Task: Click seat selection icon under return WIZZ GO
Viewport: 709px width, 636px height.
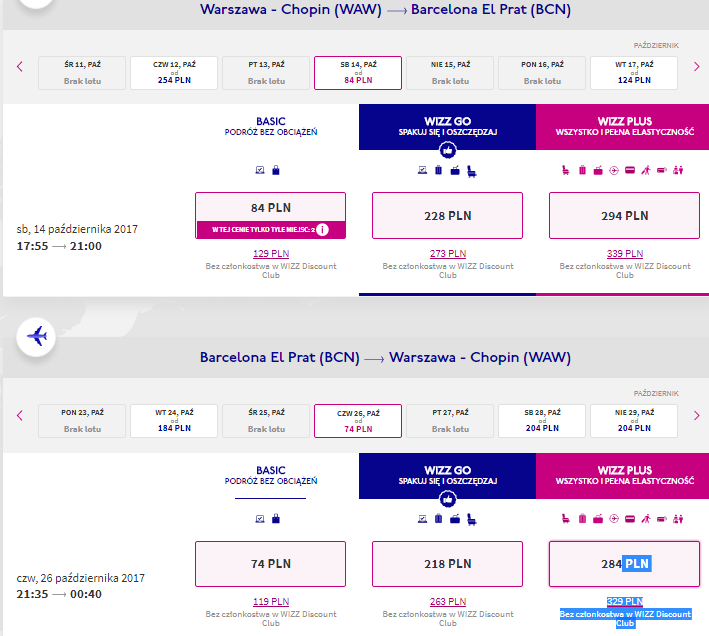Action: point(472,519)
